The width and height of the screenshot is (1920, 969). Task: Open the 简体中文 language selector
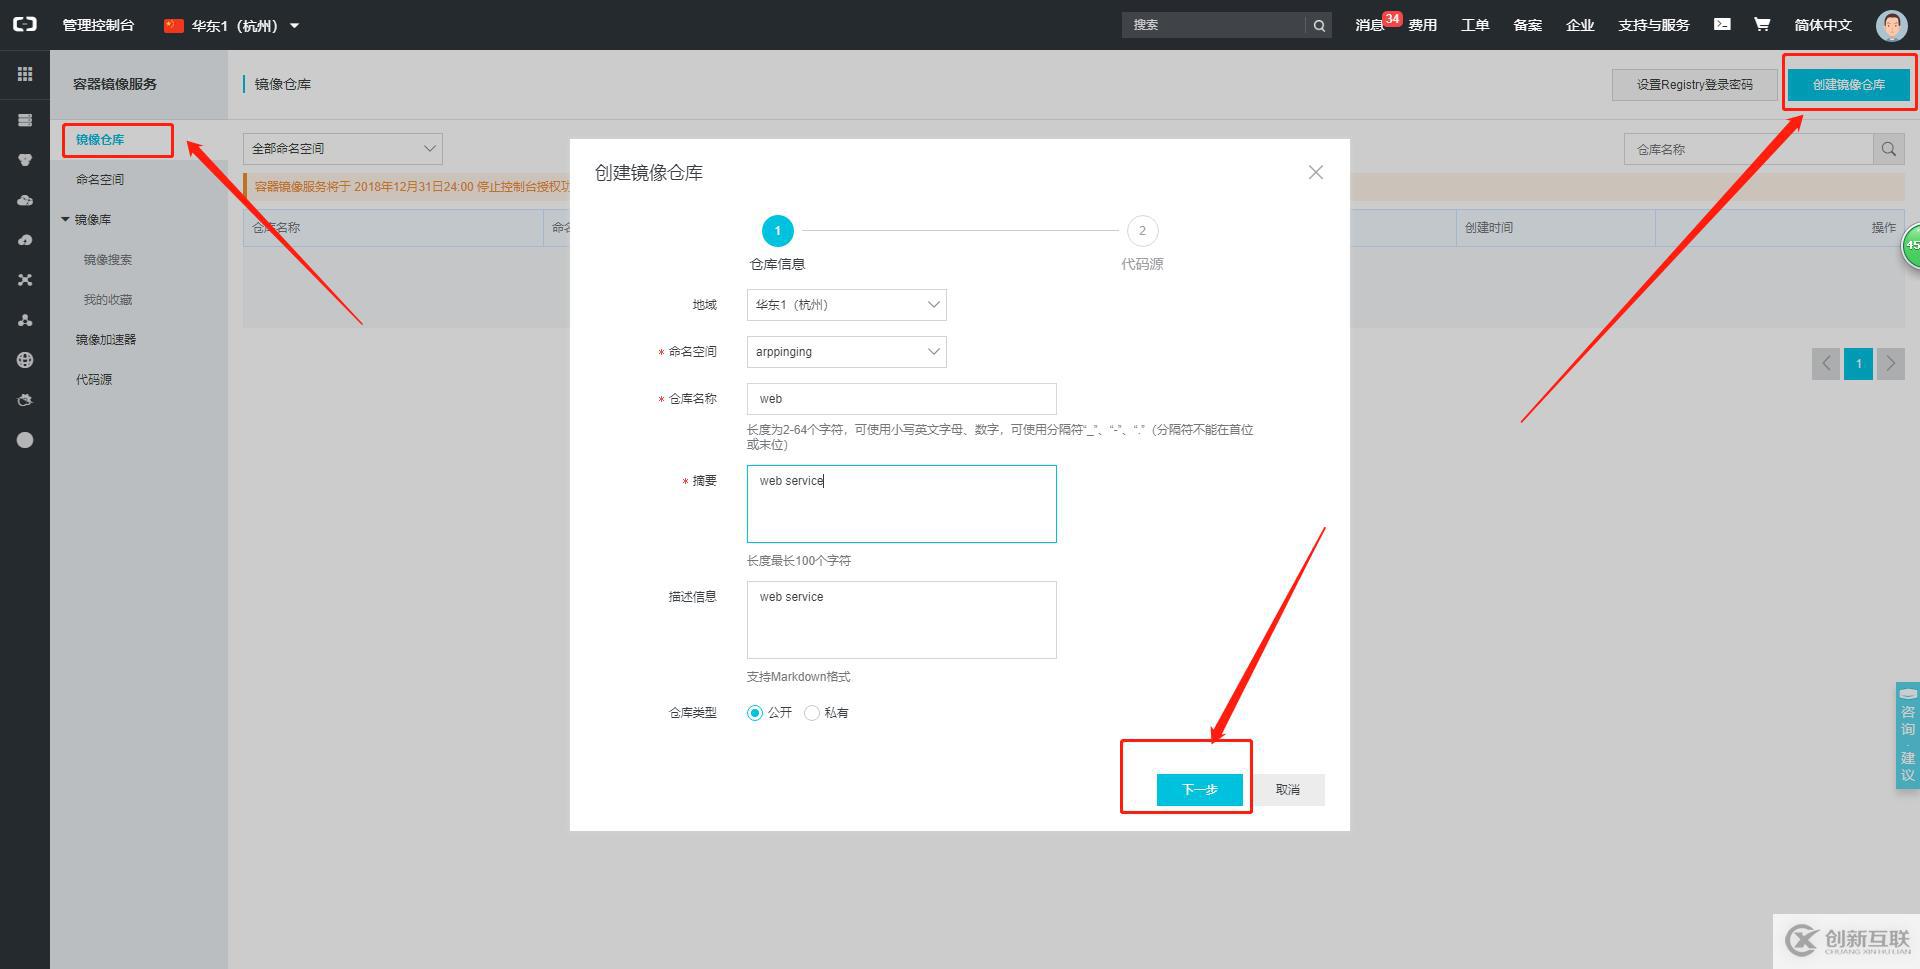(x=1822, y=25)
